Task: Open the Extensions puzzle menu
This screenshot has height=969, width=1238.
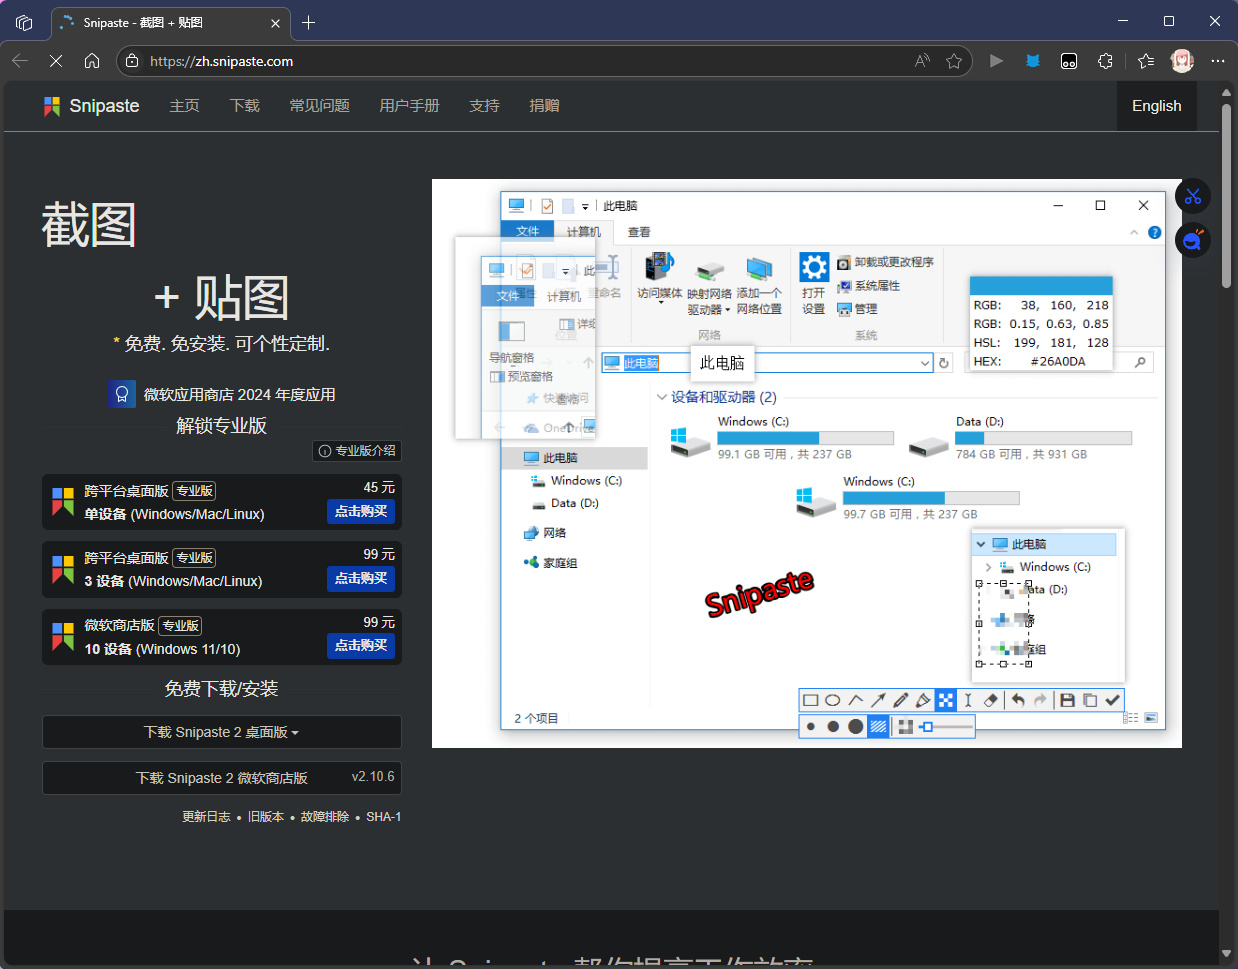Action: click(1105, 61)
